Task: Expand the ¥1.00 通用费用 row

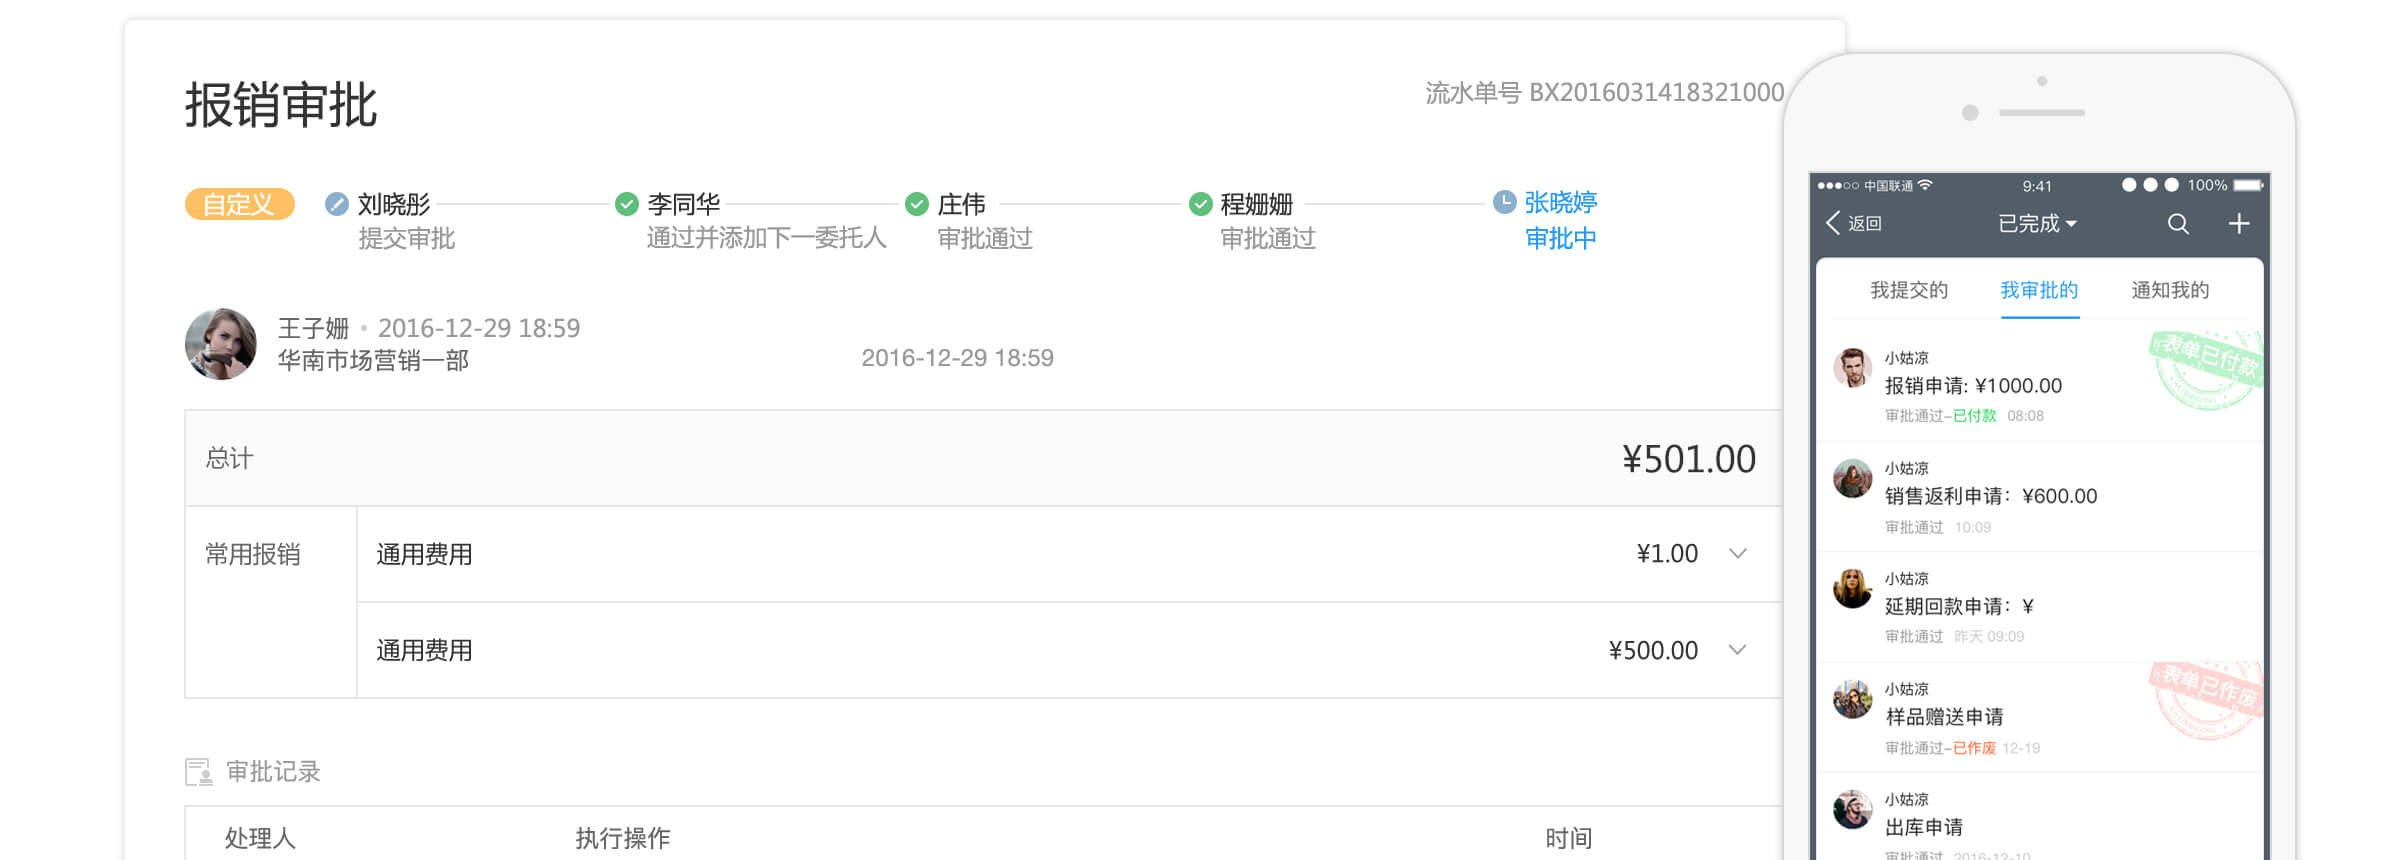Action: [1737, 553]
